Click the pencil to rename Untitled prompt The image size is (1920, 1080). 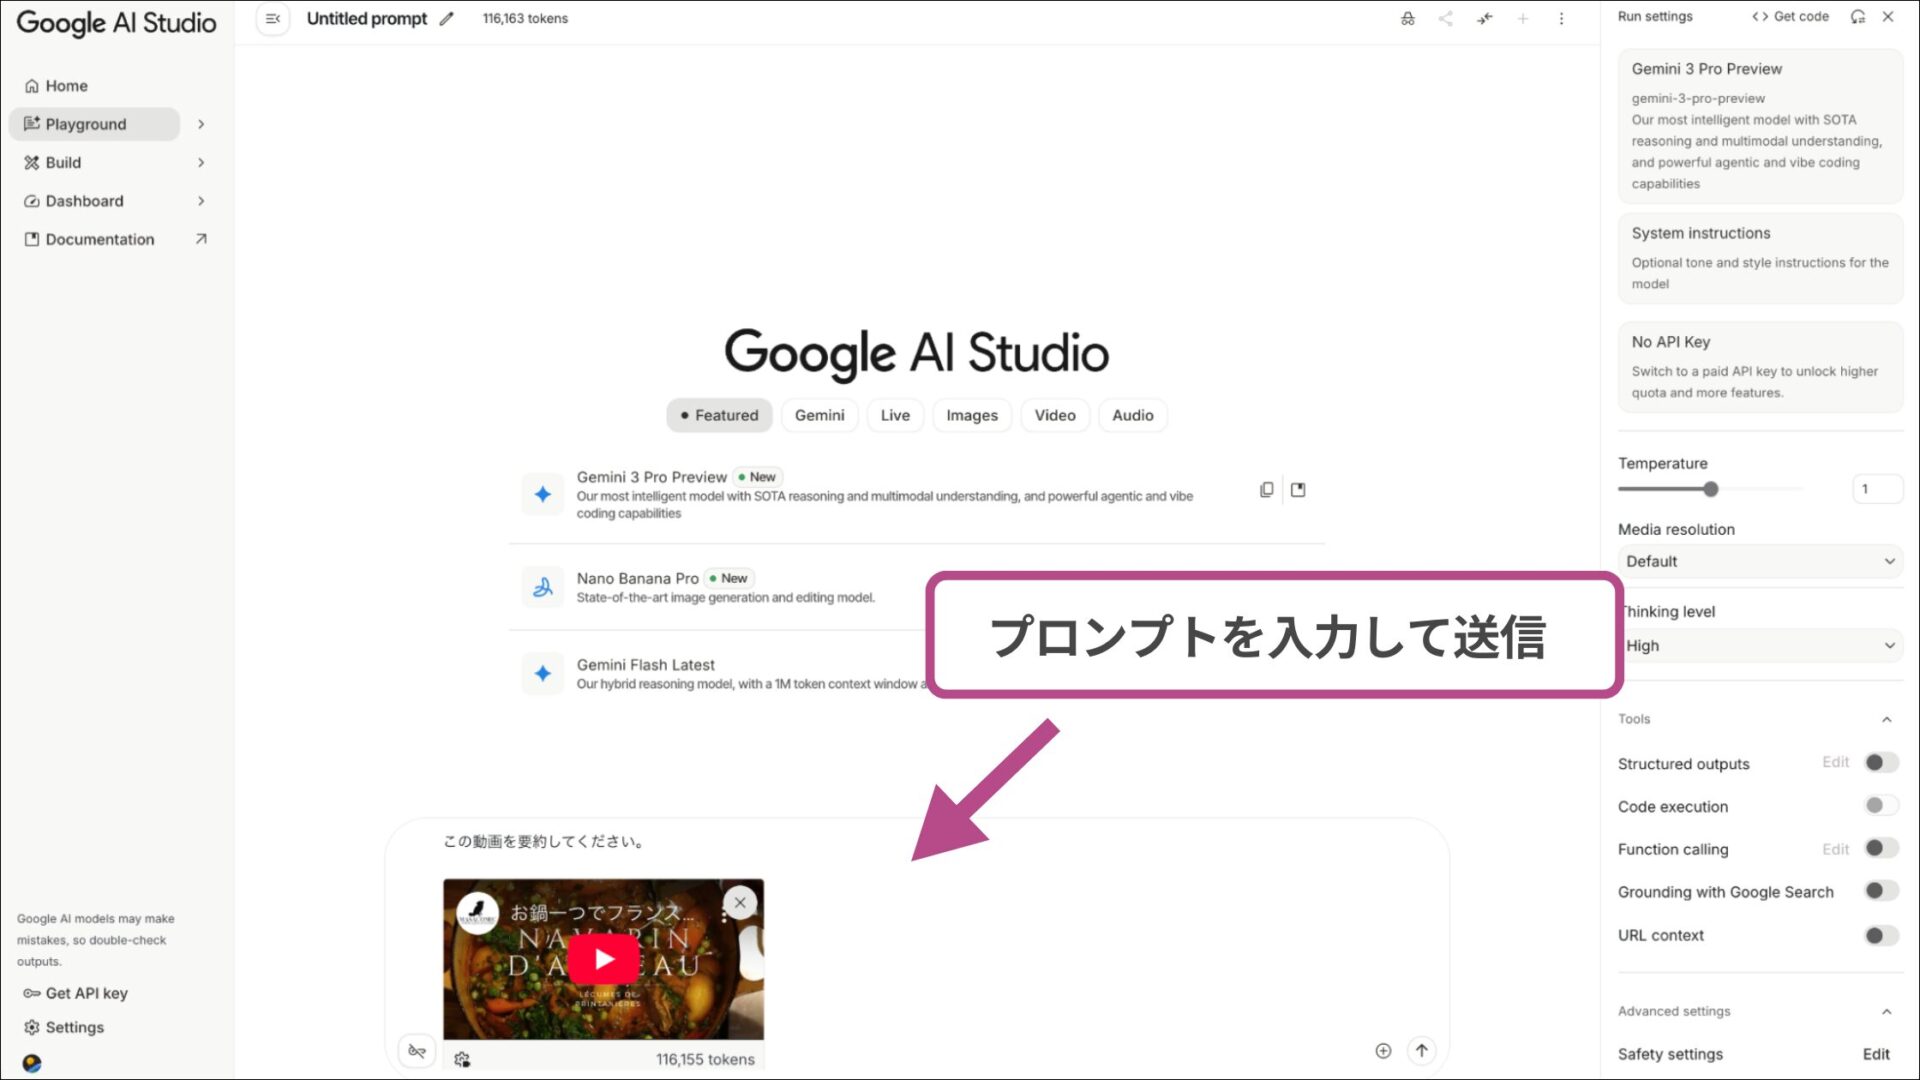coord(446,18)
